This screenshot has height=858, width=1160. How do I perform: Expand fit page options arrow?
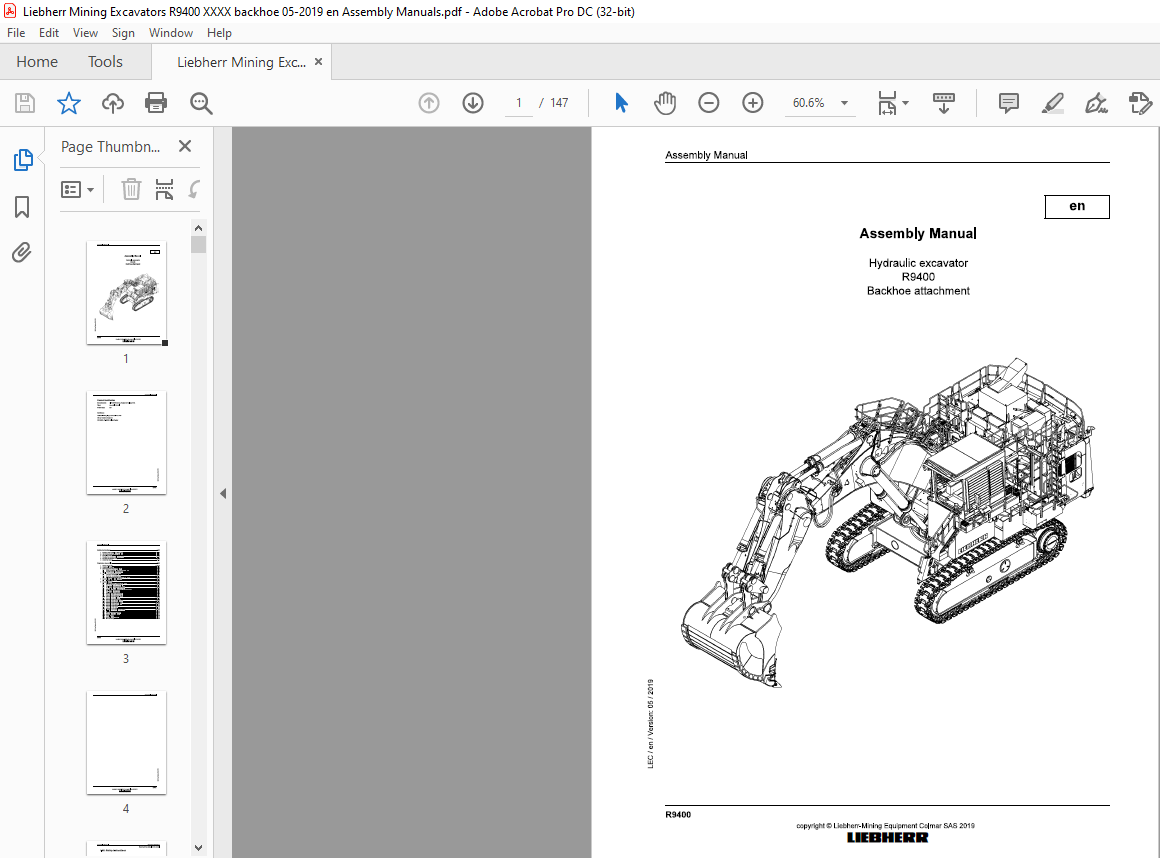pyautogui.click(x=906, y=103)
